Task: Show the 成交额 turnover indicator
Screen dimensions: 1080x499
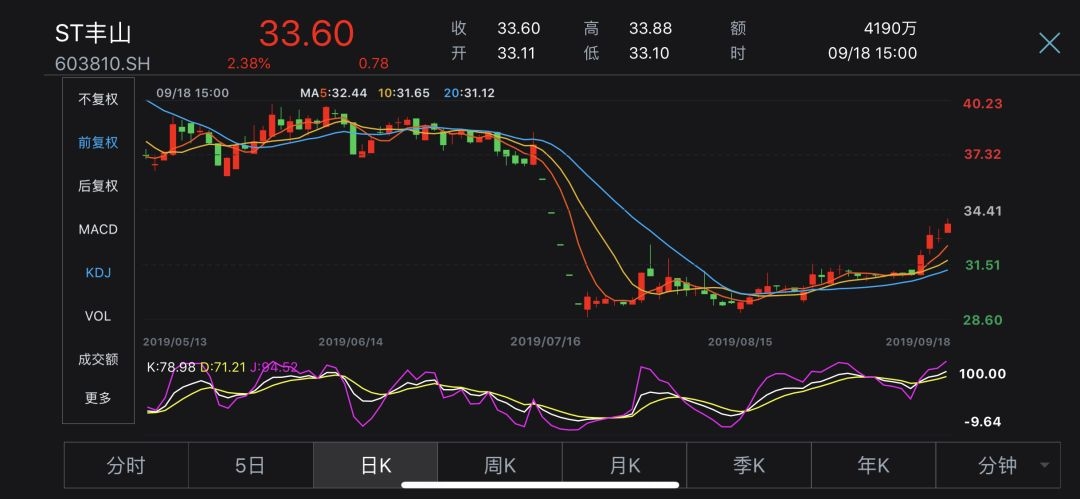Action: 98,359
